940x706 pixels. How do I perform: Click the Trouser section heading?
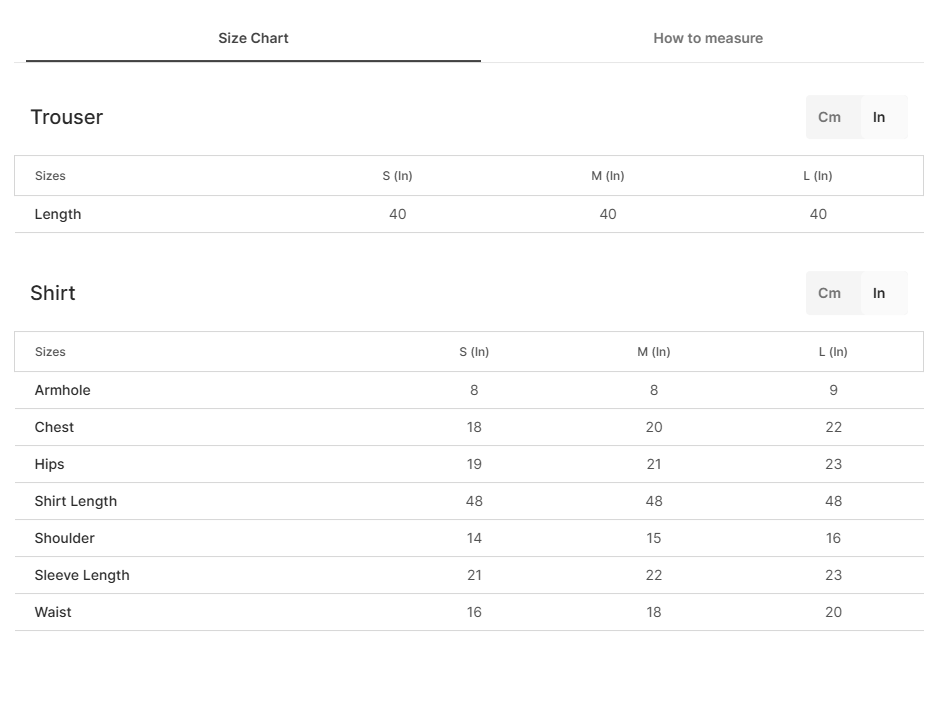(67, 117)
